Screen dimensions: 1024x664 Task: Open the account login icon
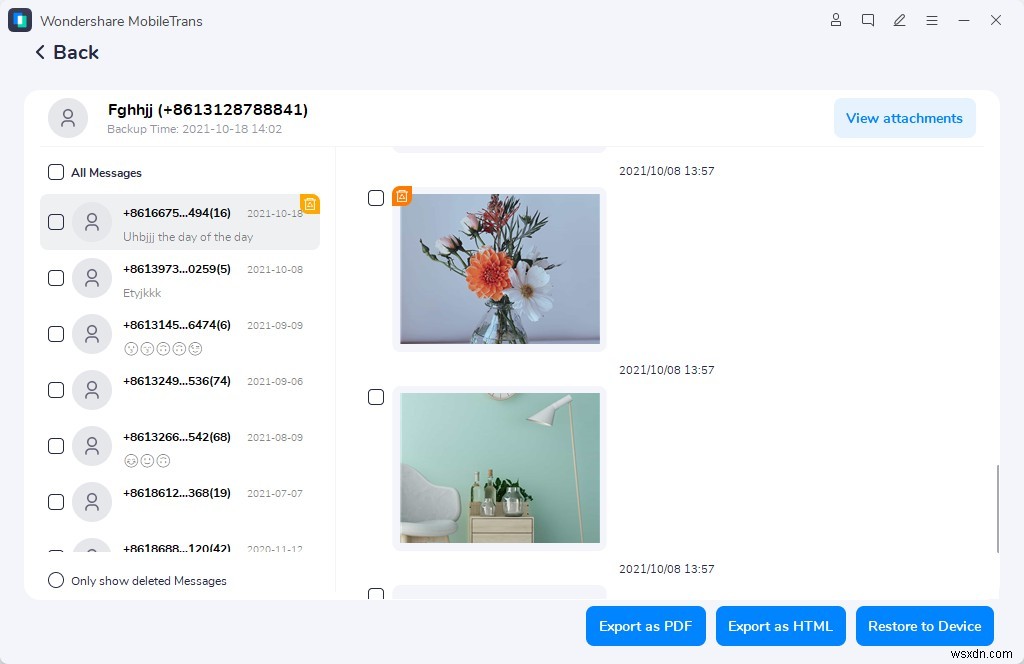tap(836, 20)
